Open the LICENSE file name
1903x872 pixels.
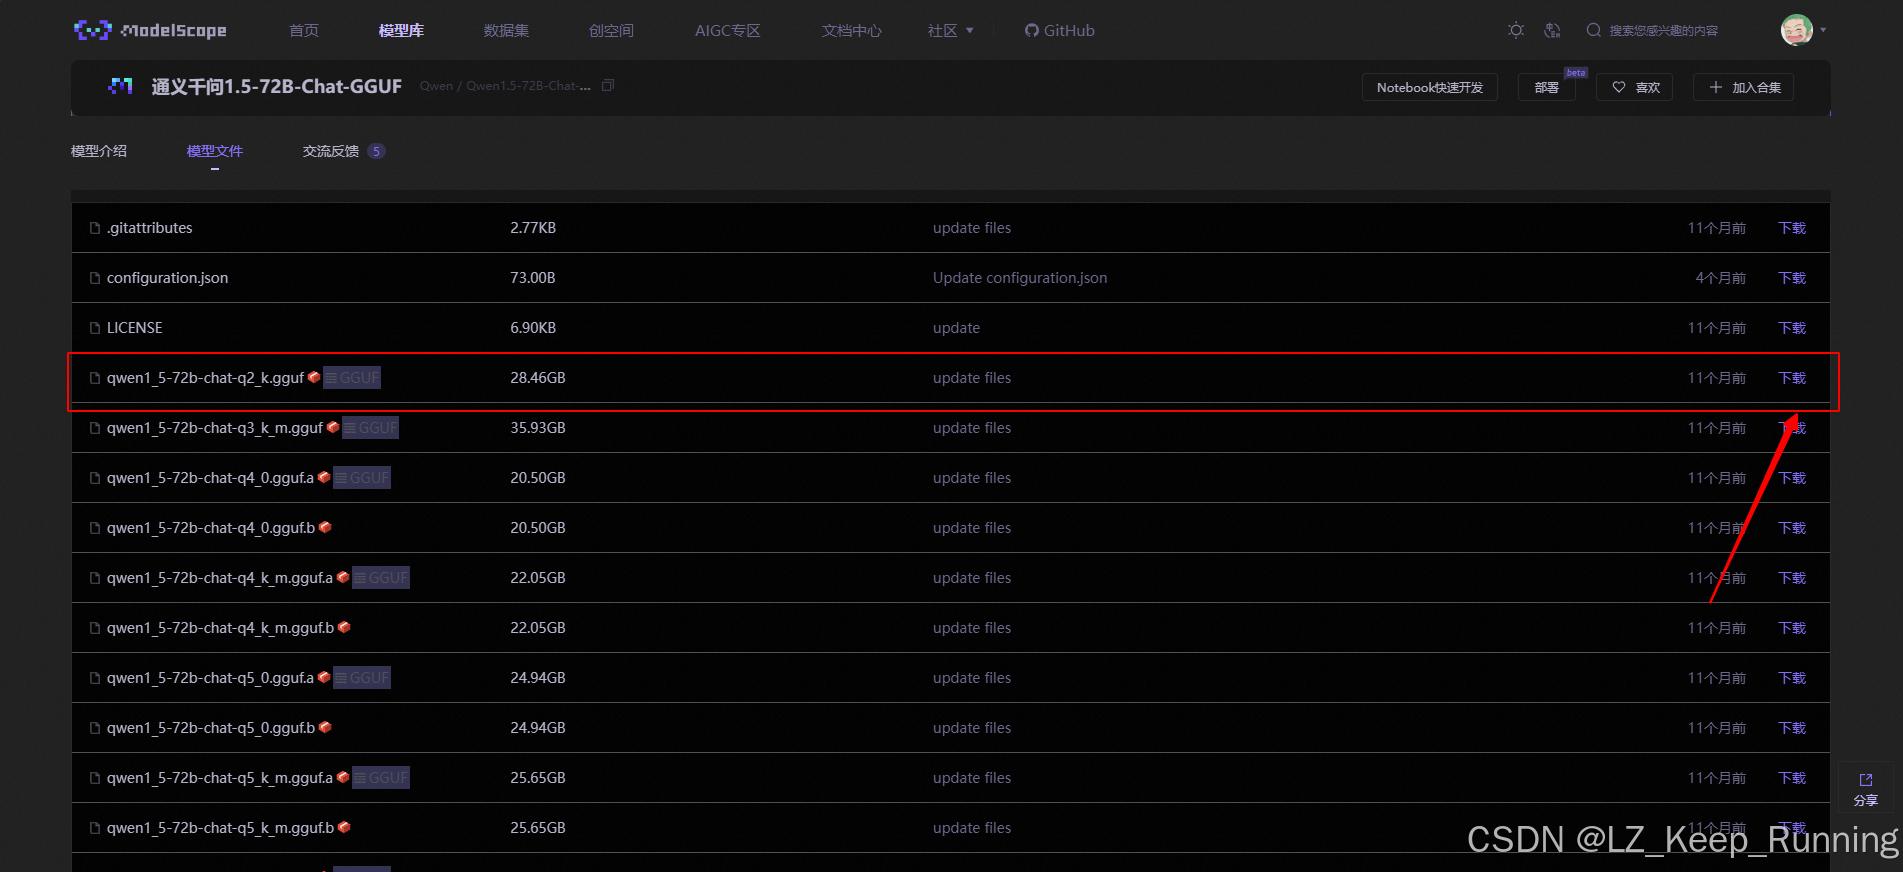[x=135, y=328]
